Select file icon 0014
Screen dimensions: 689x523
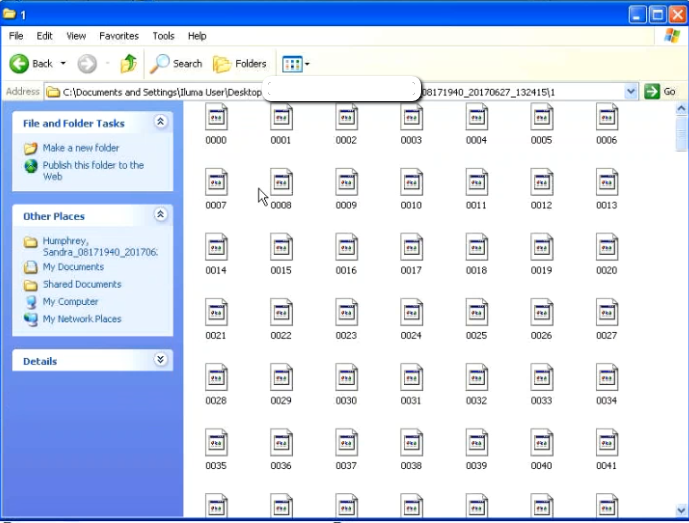pyautogui.click(x=216, y=247)
